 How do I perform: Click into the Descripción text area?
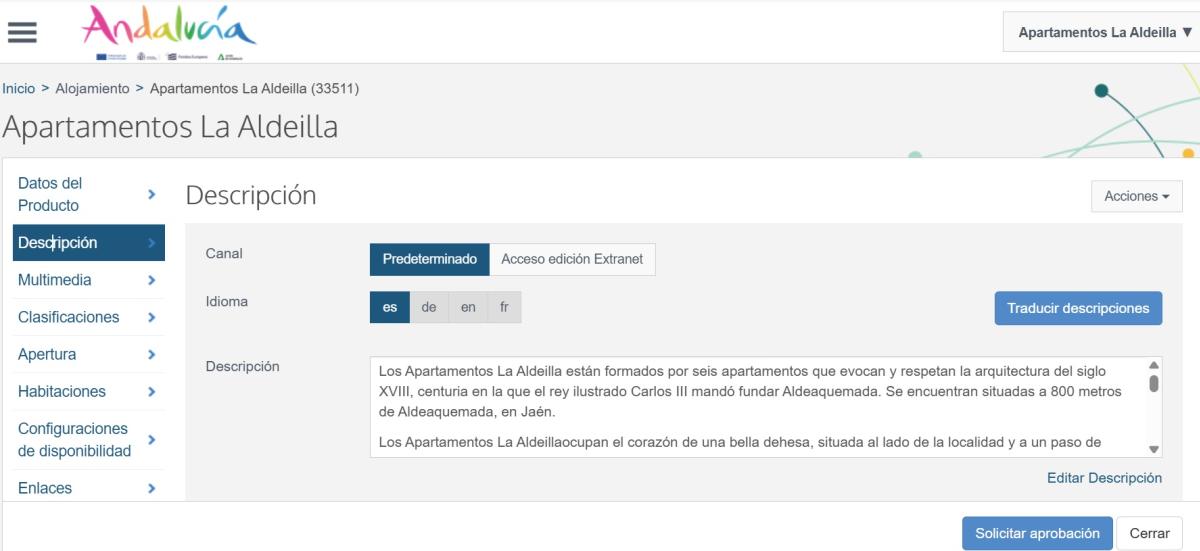click(x=750, y=407)
